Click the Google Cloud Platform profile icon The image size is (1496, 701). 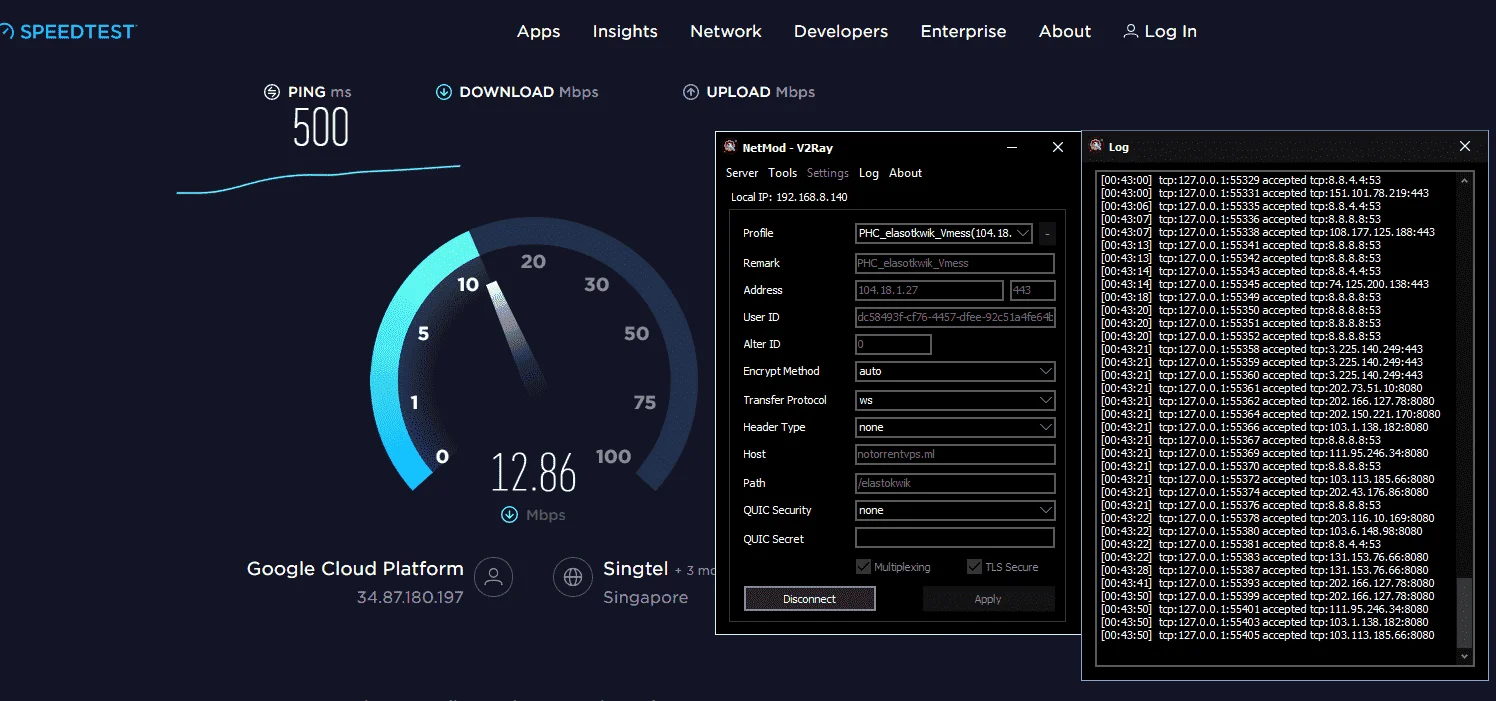pos(493,577)
